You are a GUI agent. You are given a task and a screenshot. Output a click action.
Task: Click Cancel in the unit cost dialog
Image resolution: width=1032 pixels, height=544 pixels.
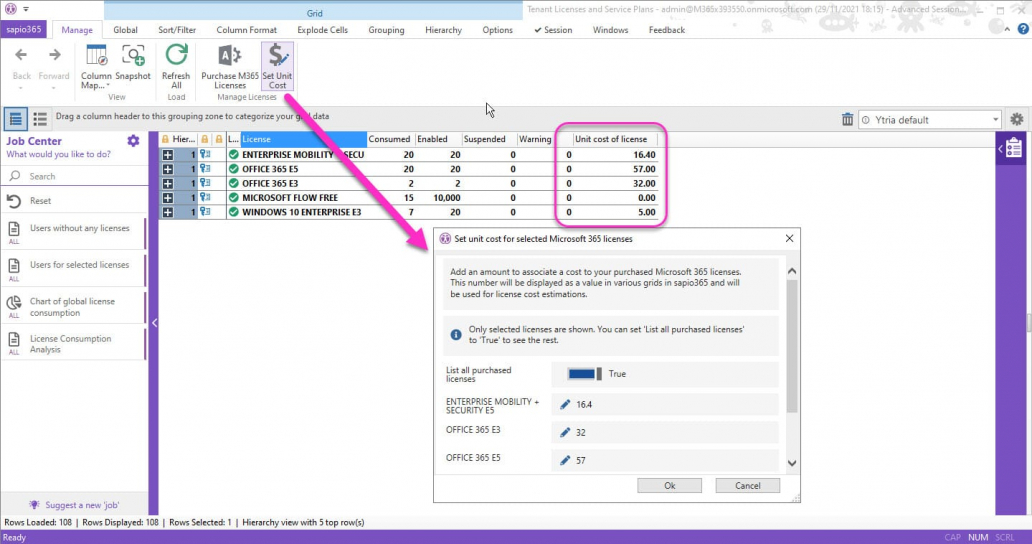(748, 485)
